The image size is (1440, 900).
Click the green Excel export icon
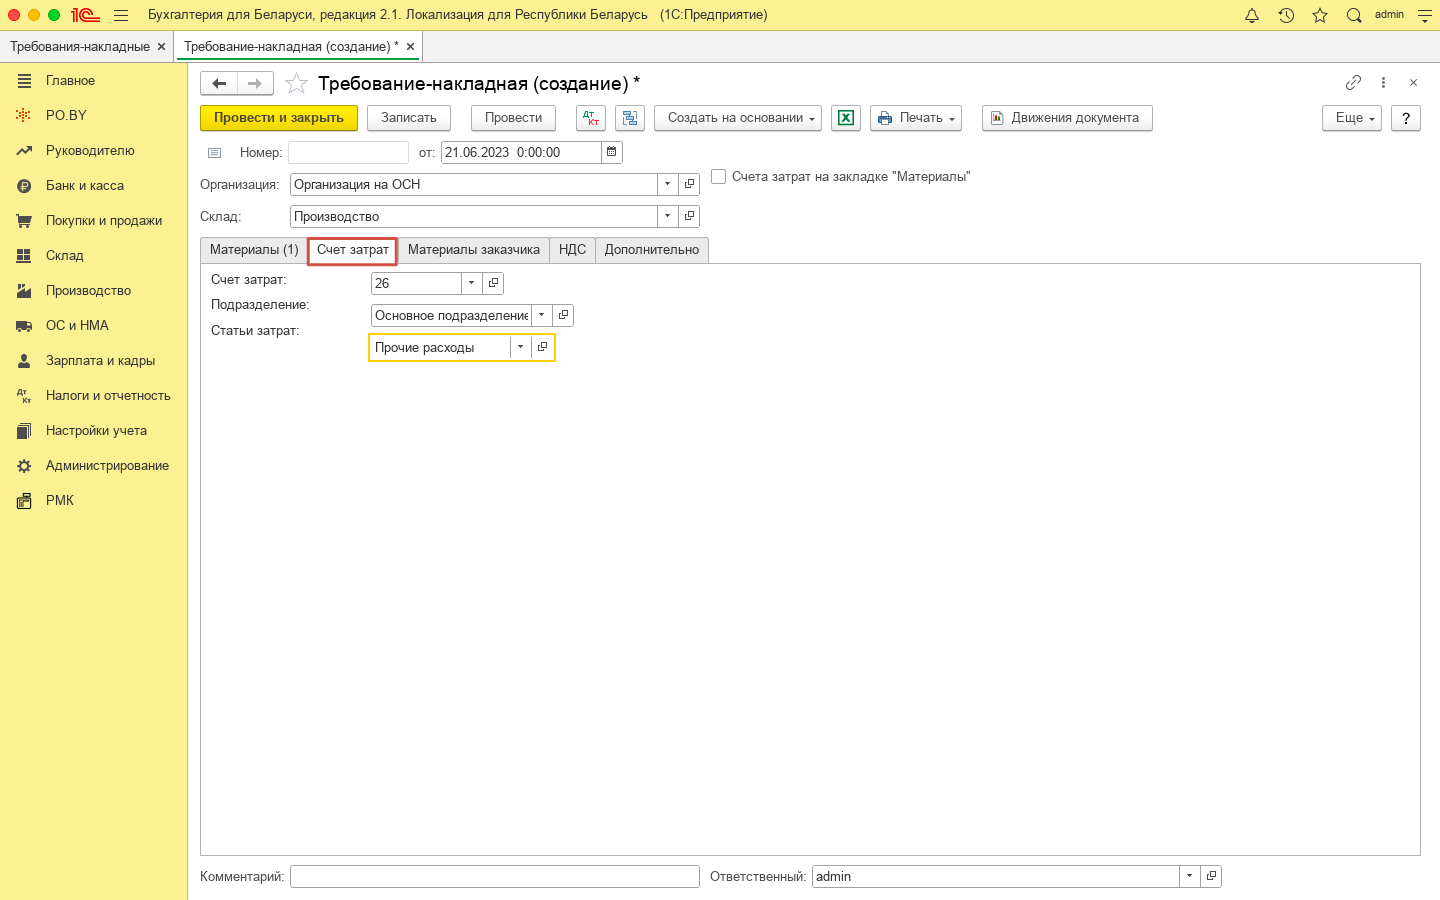(846, 118)
